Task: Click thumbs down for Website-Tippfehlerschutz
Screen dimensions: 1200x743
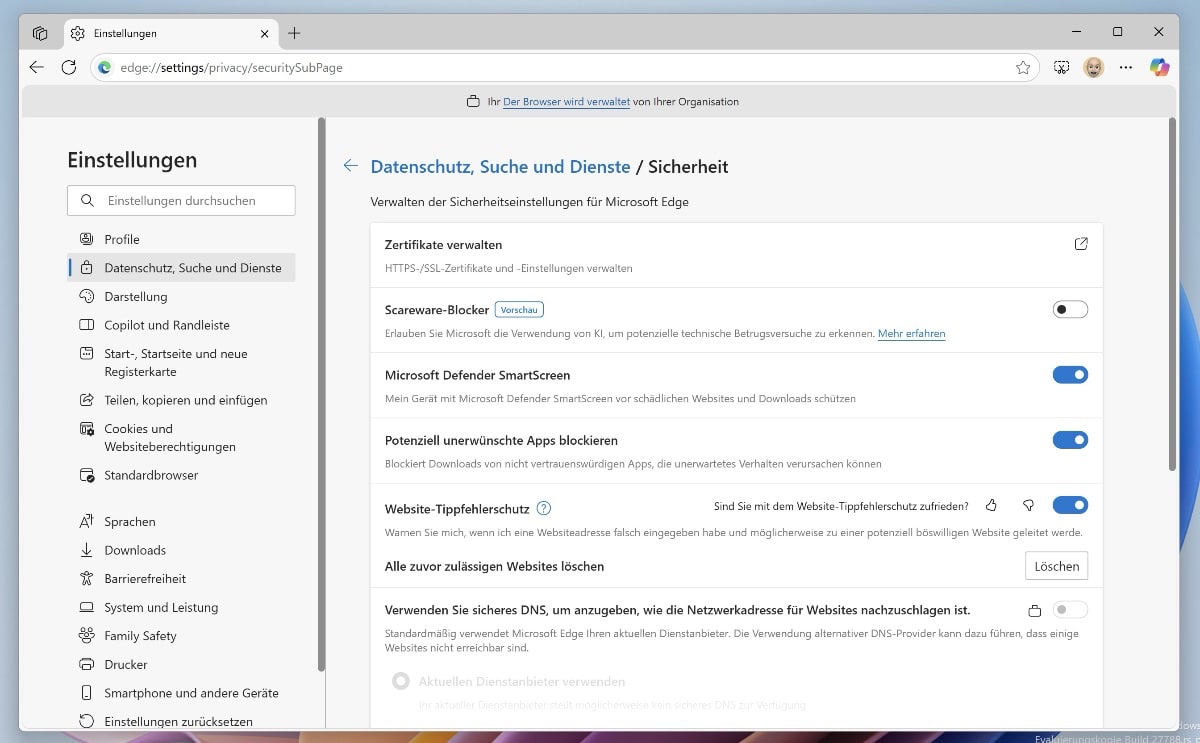Action: [1028, 506]
